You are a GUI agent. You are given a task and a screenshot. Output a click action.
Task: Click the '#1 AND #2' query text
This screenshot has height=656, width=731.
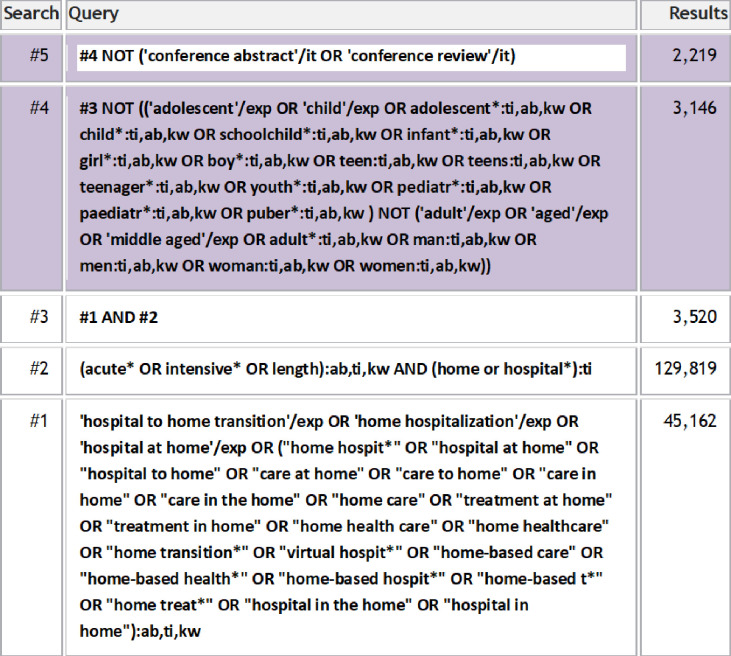click(118, 318)
